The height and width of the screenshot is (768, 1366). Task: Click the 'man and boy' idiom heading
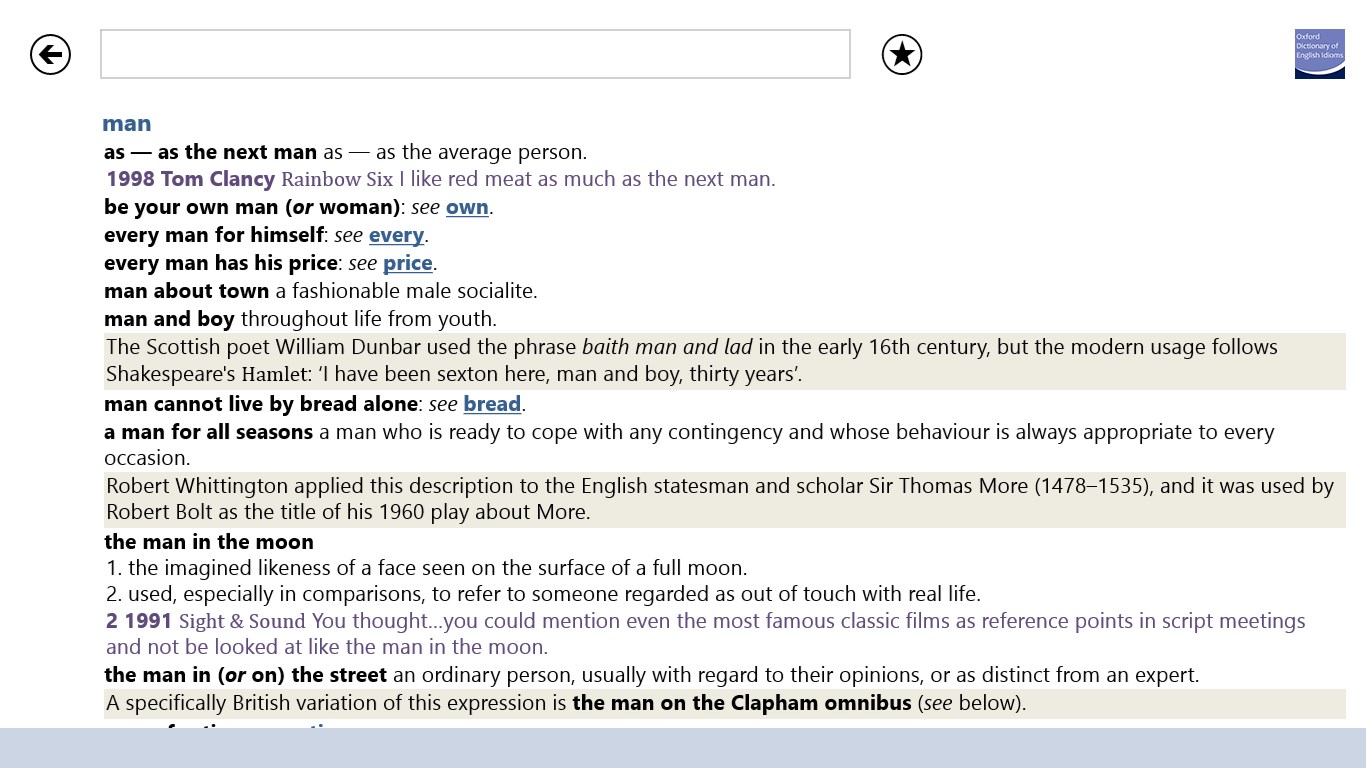pos(169,319)
